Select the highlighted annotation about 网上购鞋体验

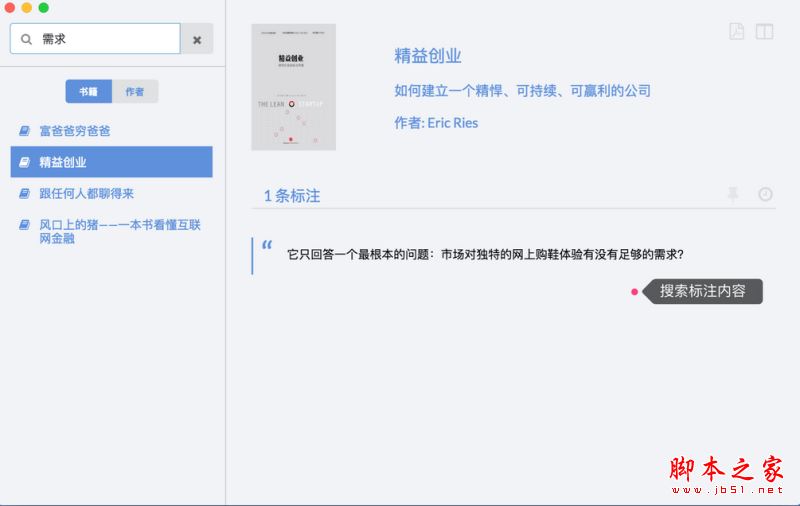(485, 254)
